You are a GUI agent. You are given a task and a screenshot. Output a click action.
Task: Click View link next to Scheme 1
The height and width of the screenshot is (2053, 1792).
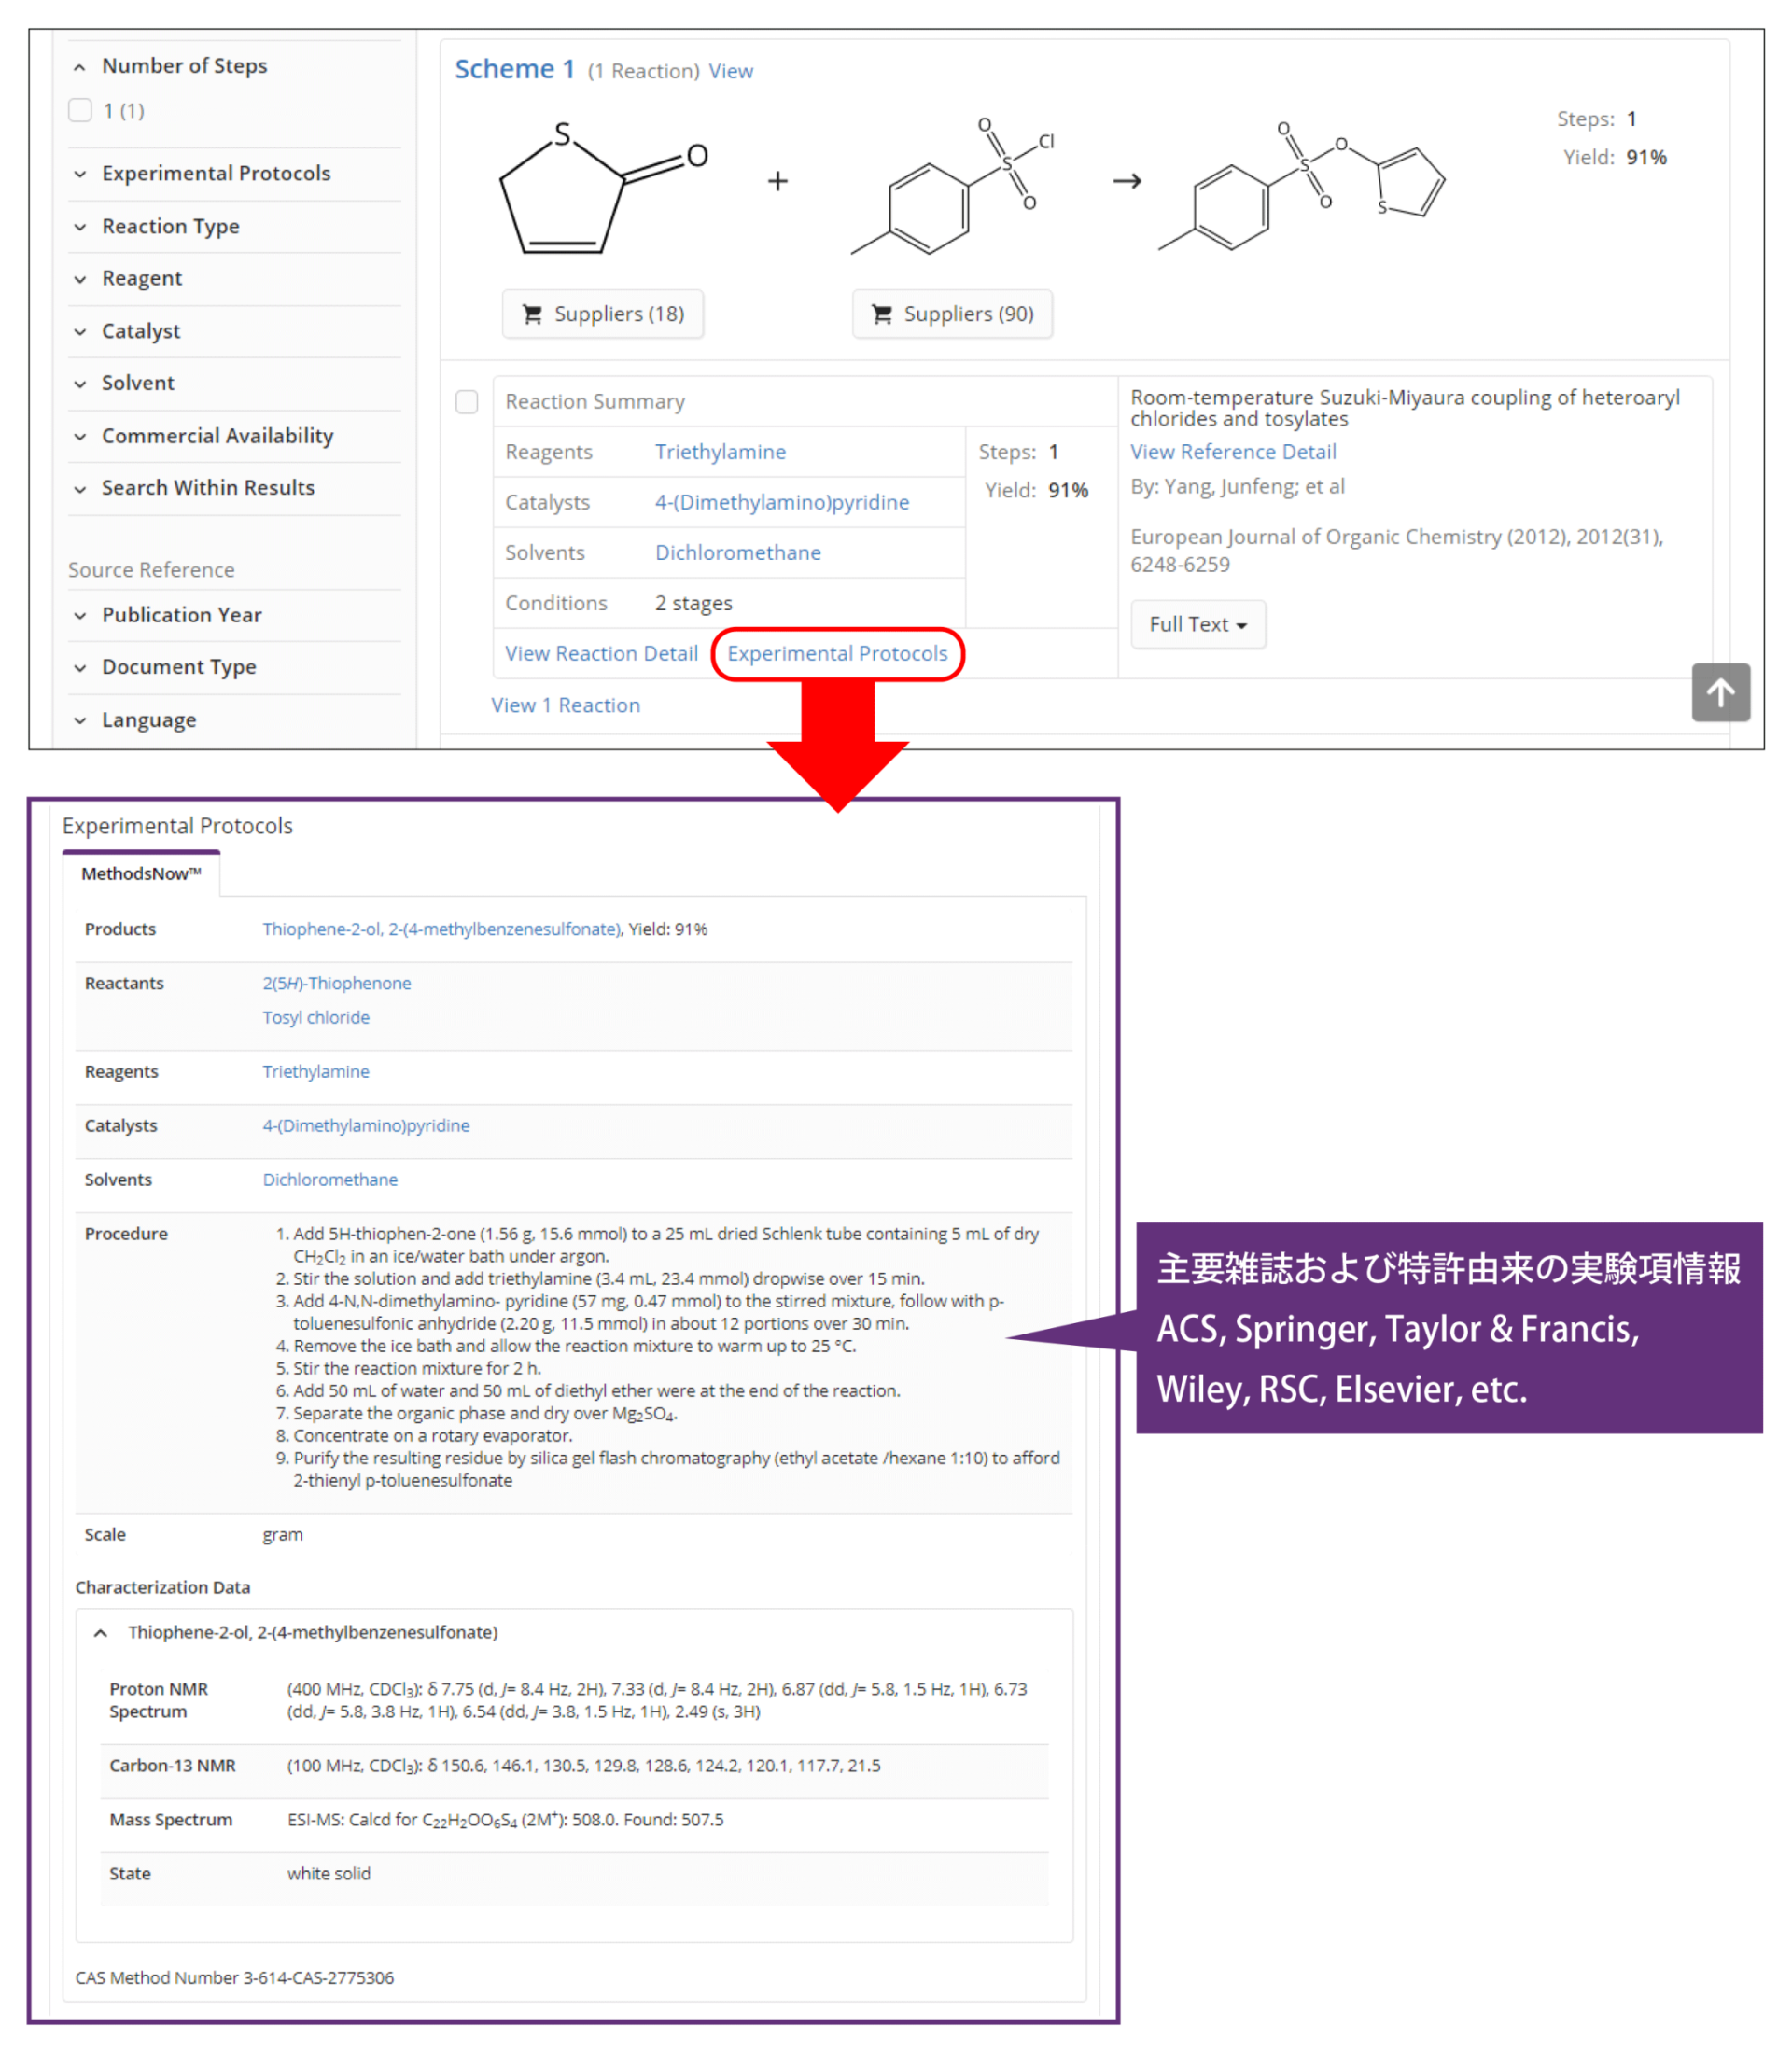coord(731,71)
